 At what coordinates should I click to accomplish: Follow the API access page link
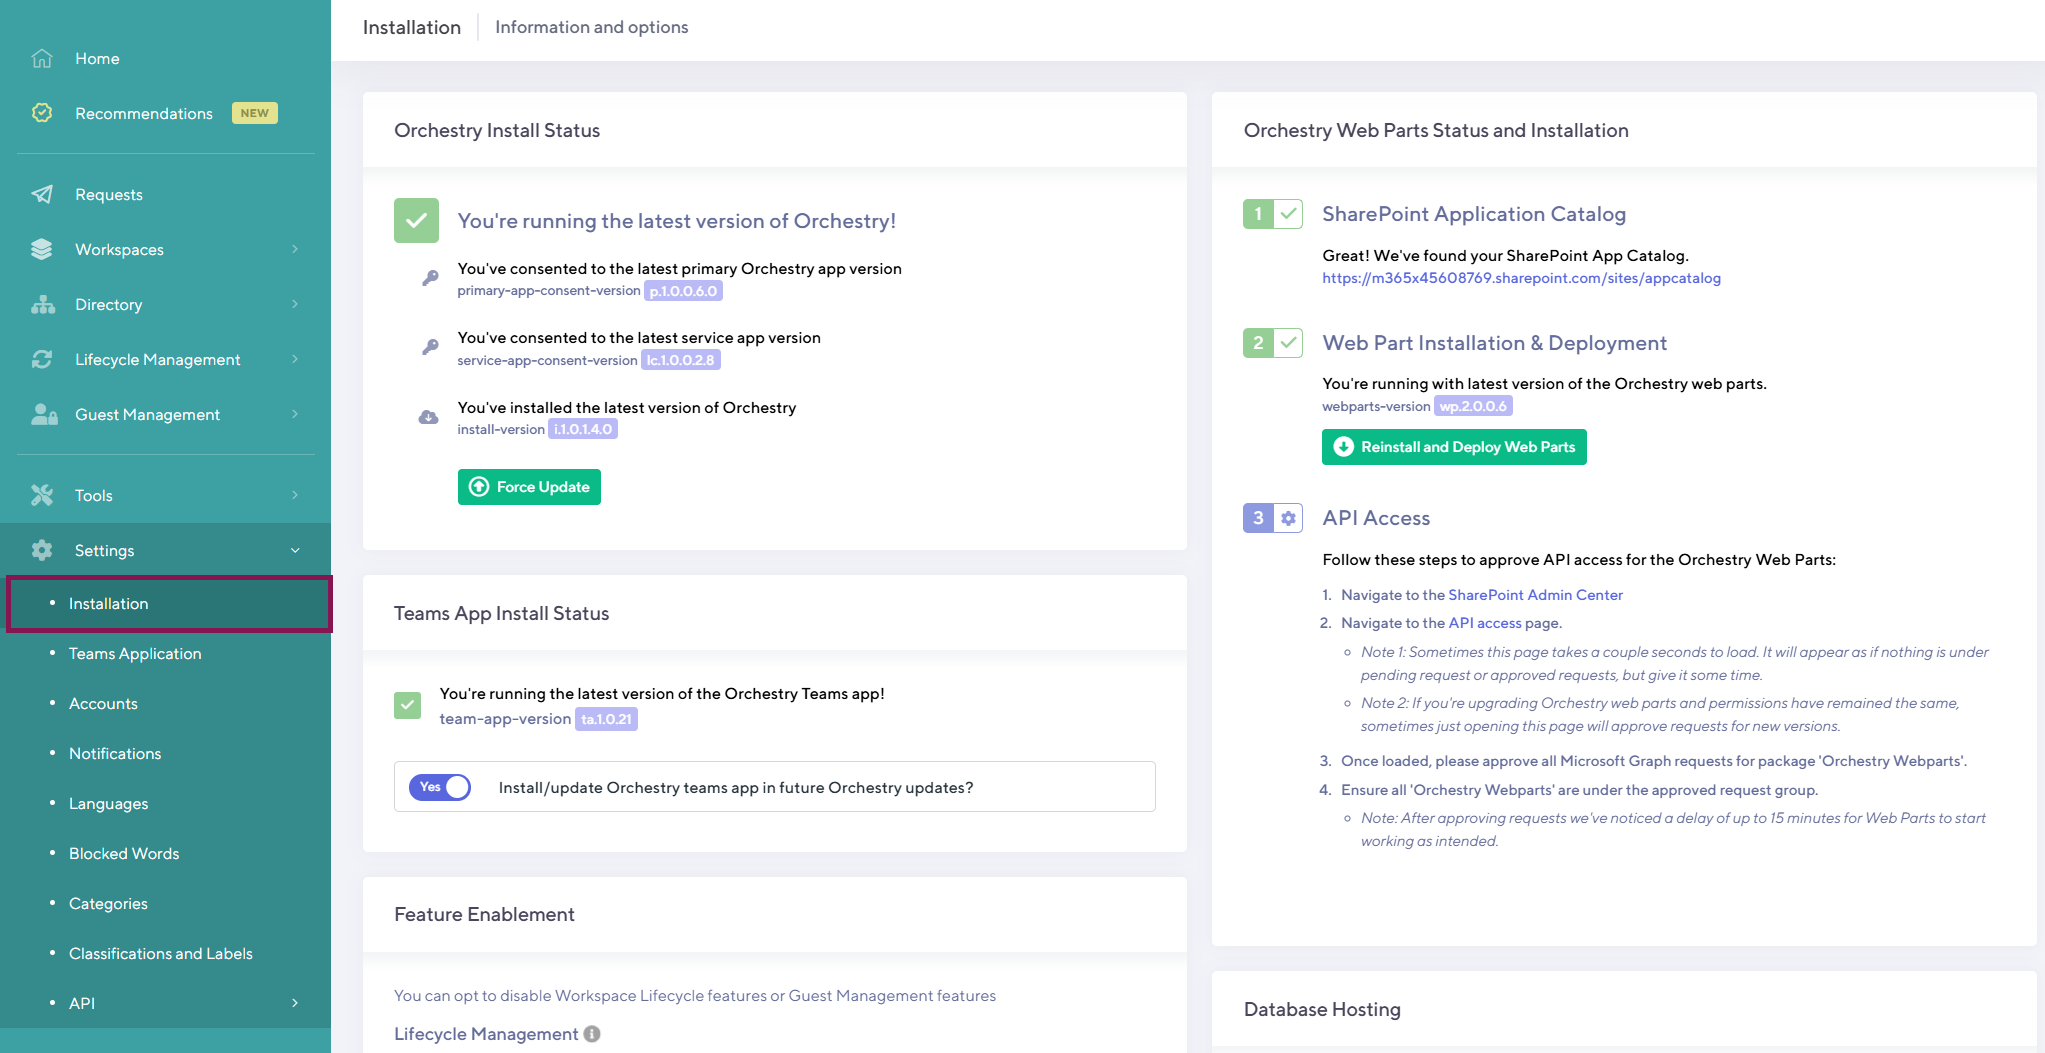point(1484,623)
